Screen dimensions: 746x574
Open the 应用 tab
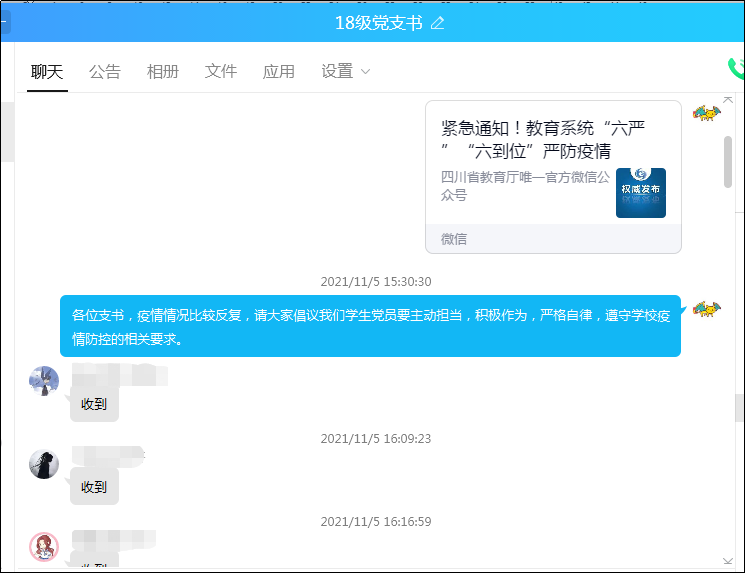(x=279, y=71)
